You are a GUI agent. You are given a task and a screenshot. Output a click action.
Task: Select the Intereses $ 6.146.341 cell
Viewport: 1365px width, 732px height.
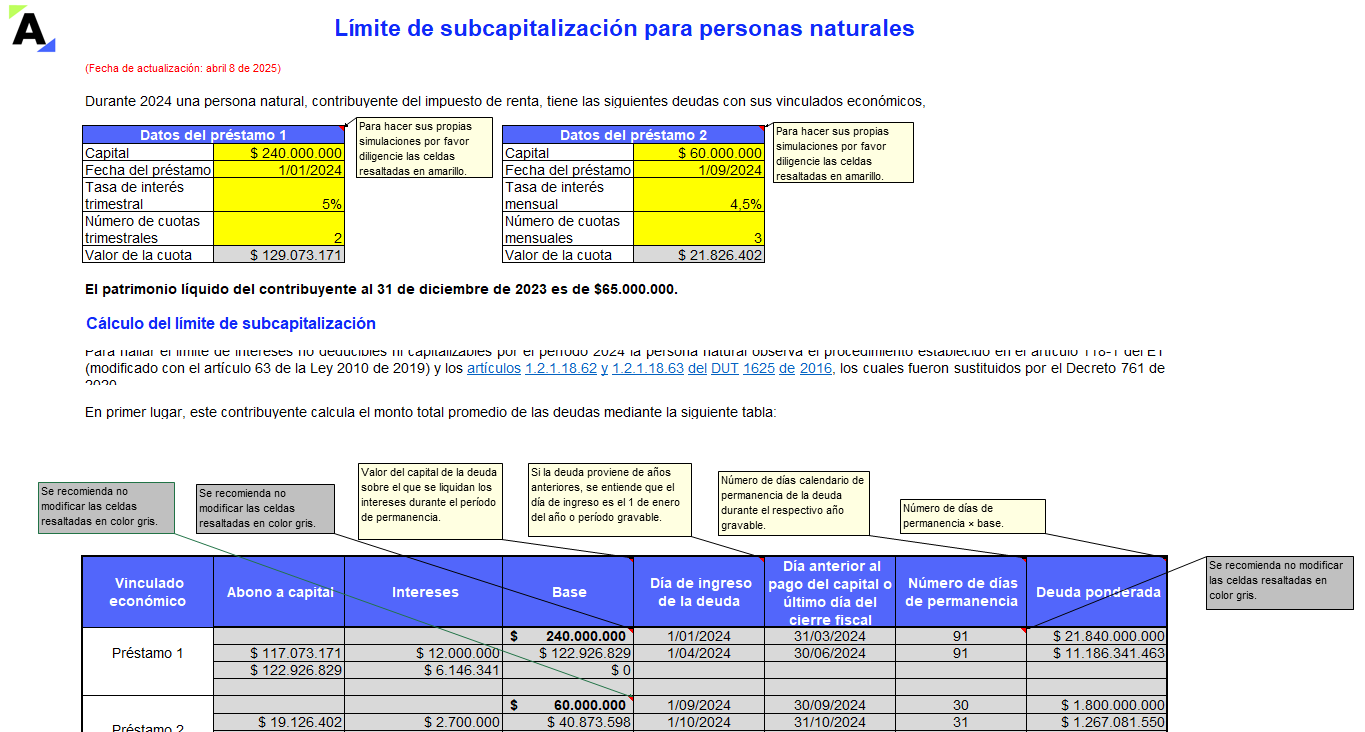424,670
